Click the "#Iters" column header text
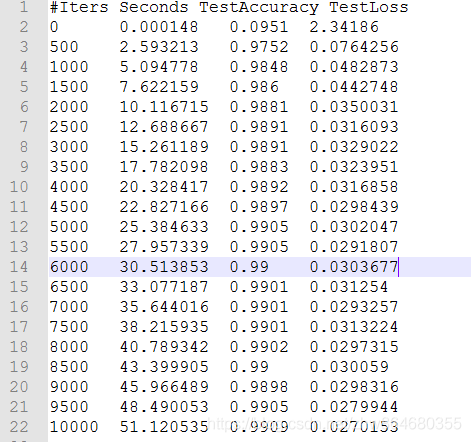 (x=79, y=7)
